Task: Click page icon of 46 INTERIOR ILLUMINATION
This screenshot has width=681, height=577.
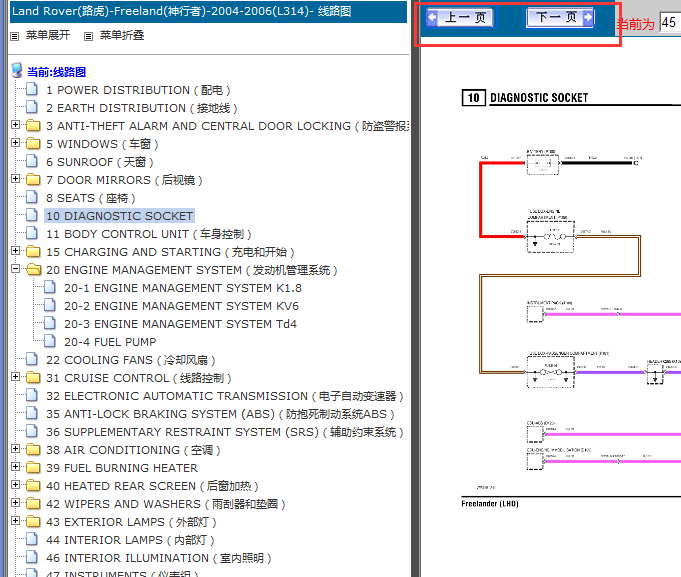Action: (x=32, y=557)
